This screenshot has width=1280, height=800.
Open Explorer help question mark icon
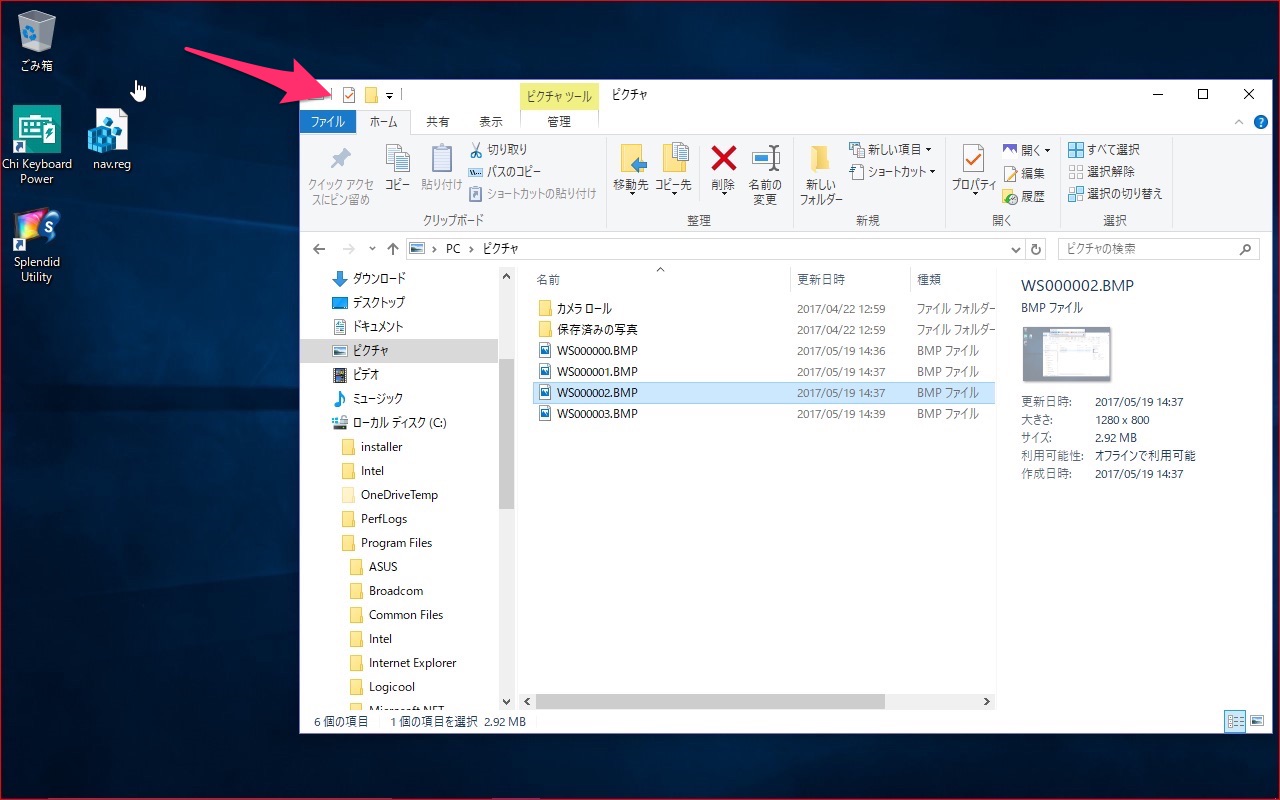click(1261, 121)
